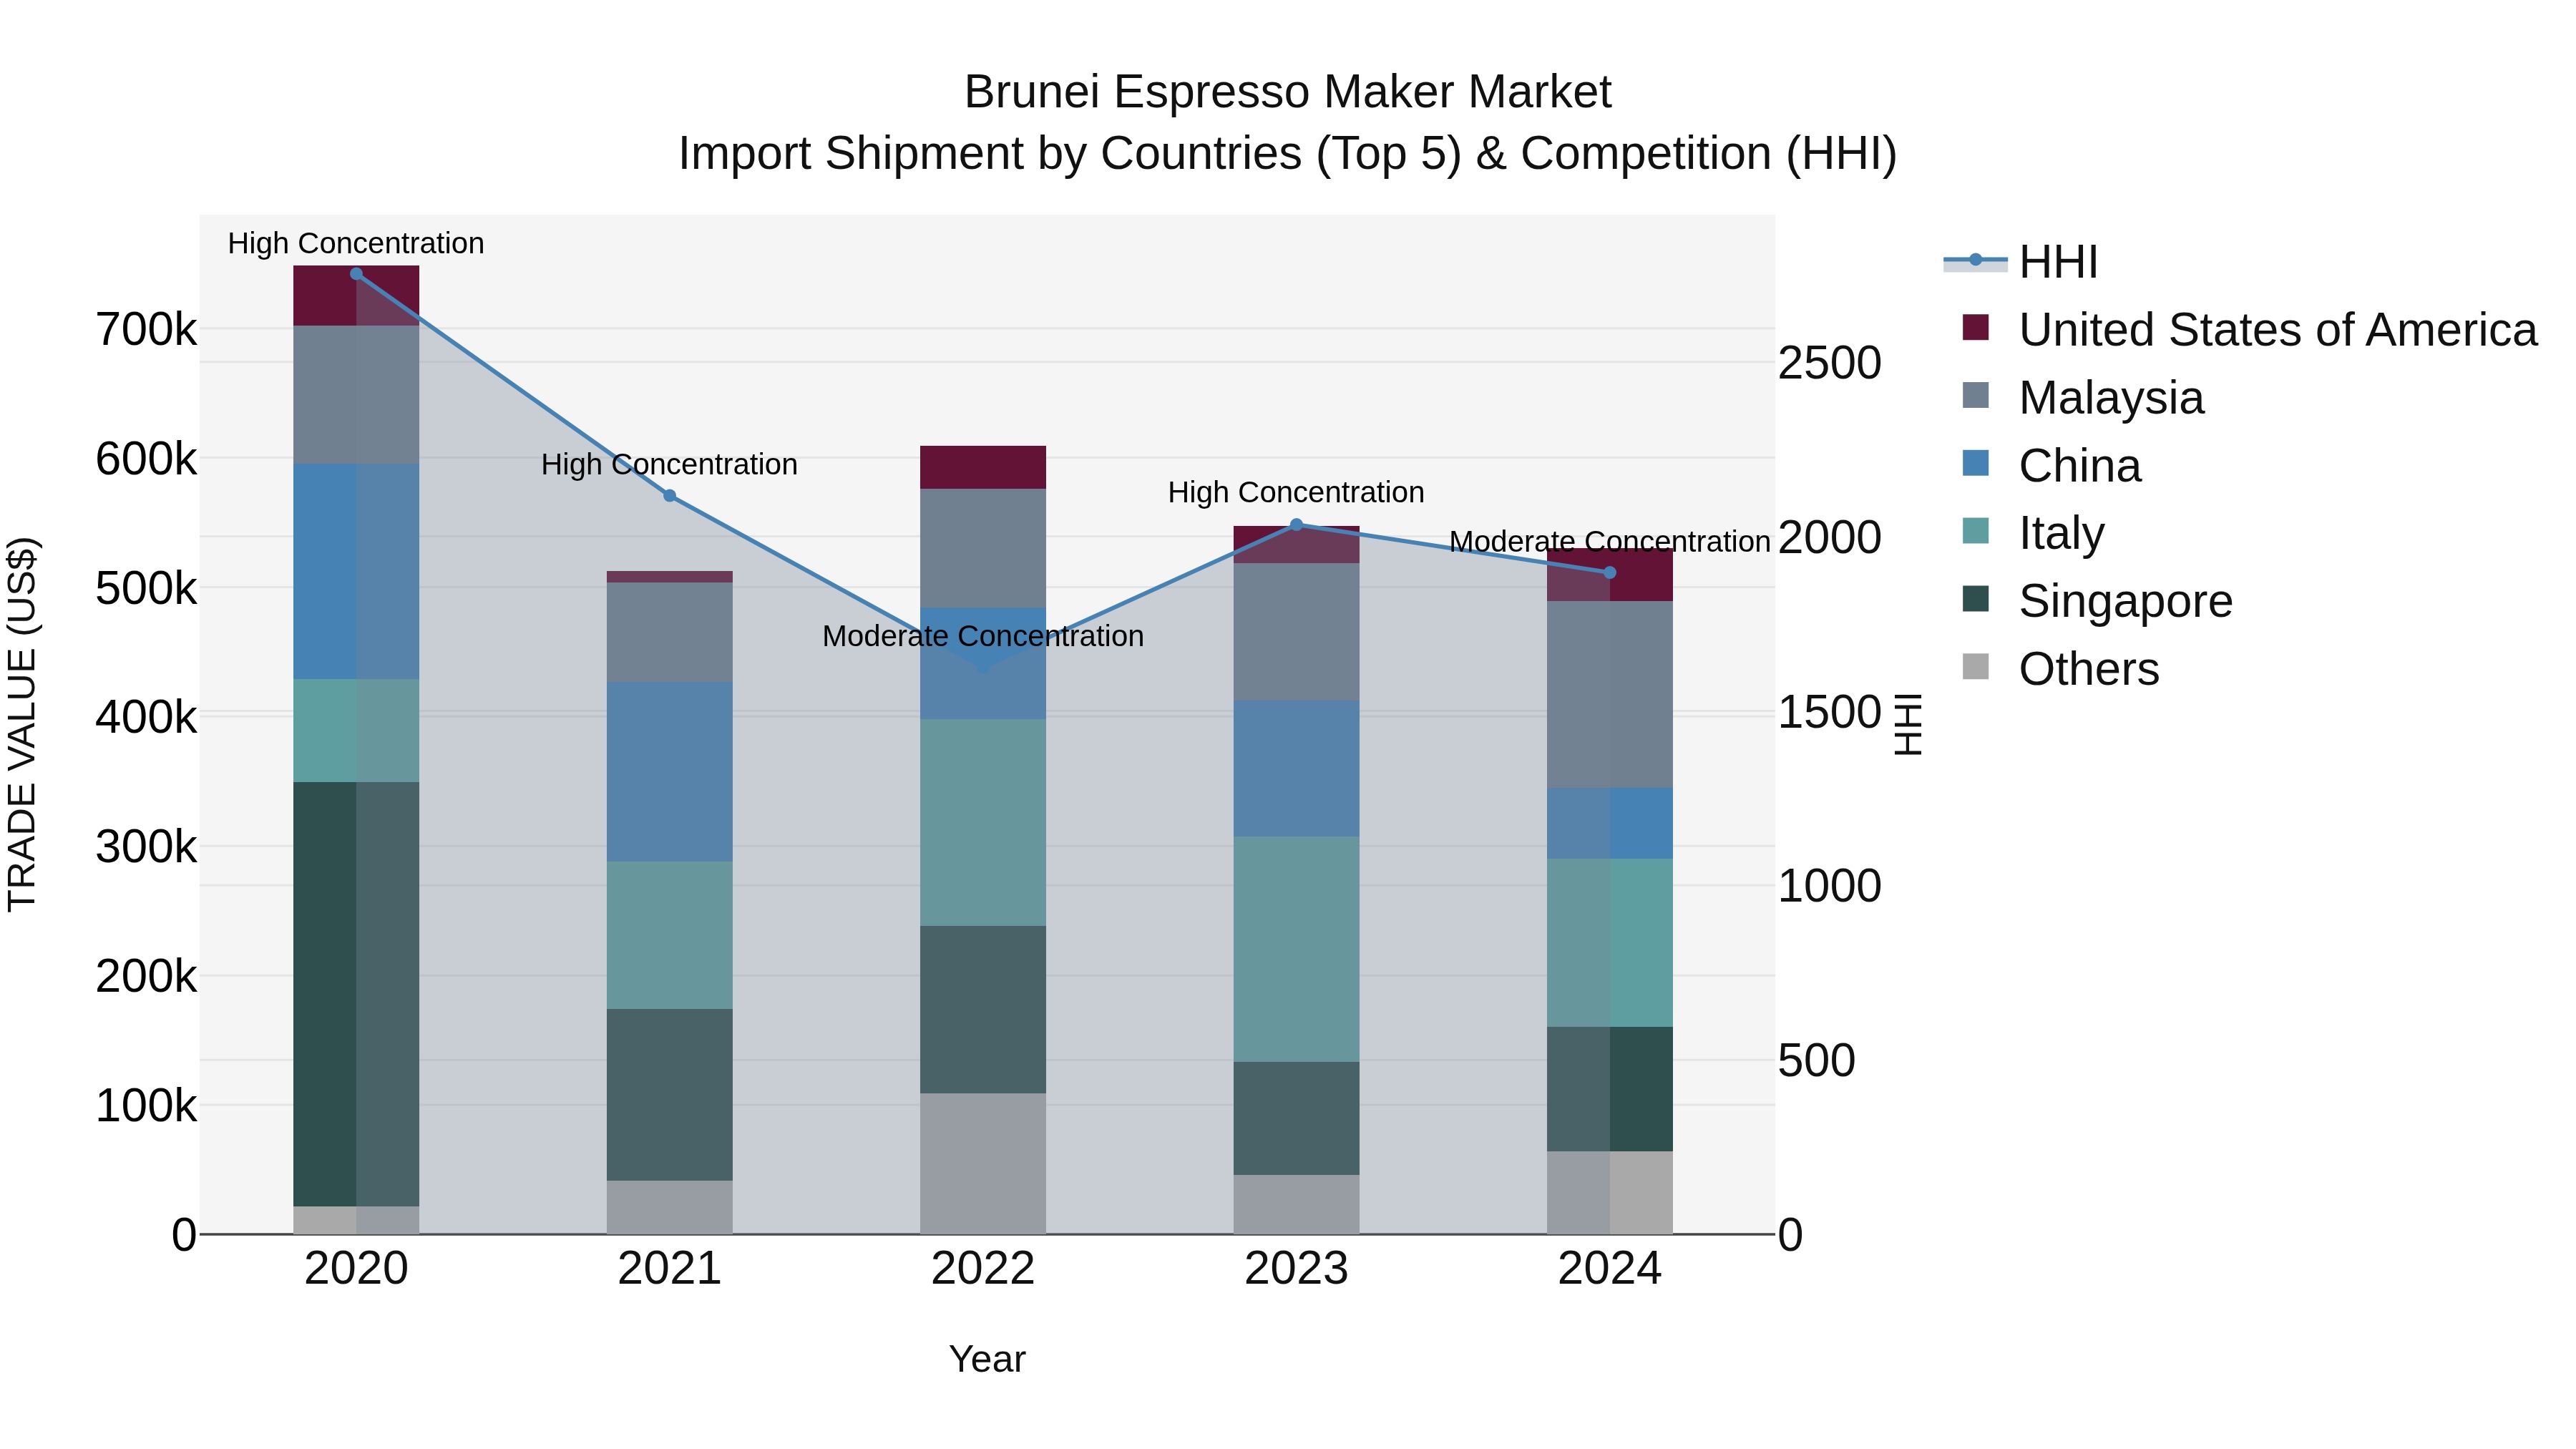Click the 100k trade value tick label

[x=146, y=1106]
